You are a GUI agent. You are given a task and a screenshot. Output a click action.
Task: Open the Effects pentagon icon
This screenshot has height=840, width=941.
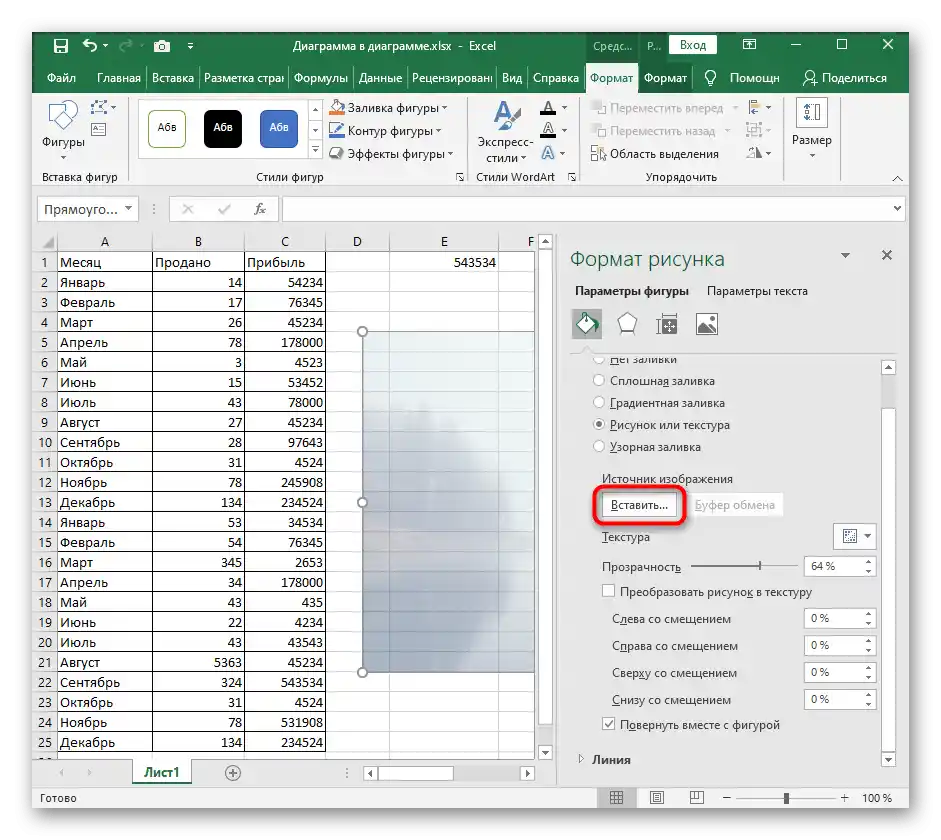point(627,324)
